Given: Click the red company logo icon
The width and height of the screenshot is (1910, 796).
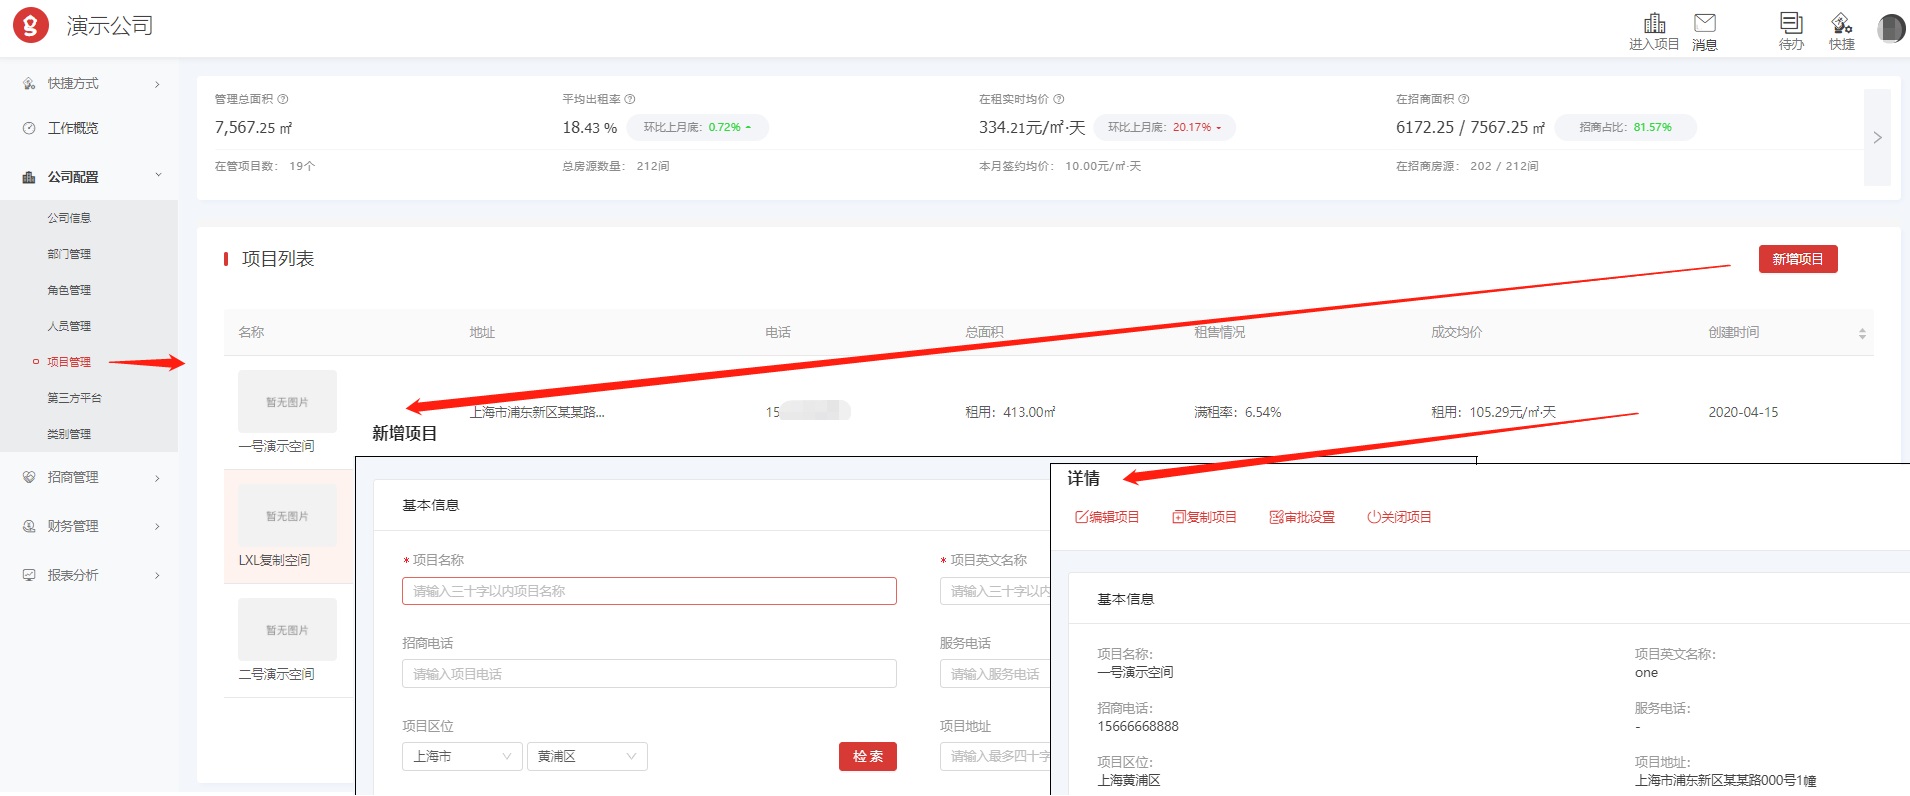Looking at the screenshot, I should pos(31,26).
